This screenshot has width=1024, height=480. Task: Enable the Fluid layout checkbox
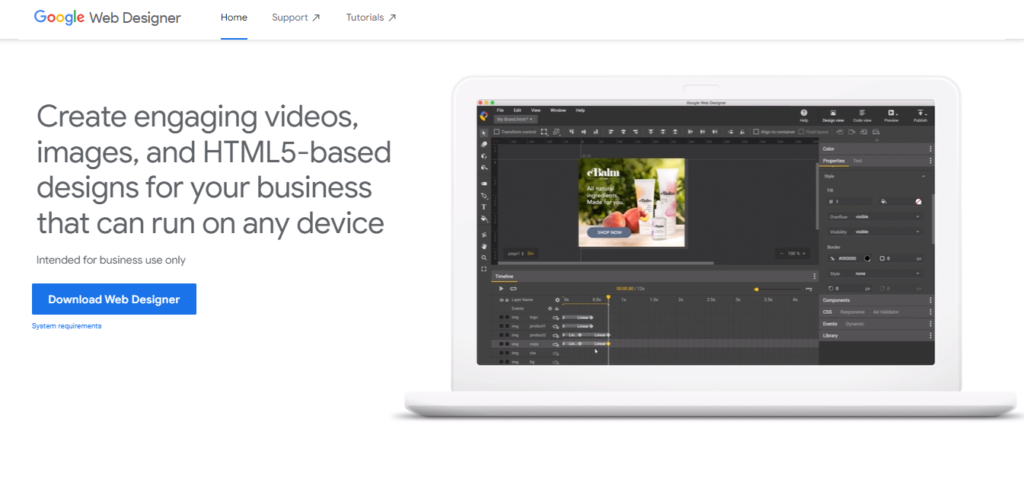(x=802, y=132)
